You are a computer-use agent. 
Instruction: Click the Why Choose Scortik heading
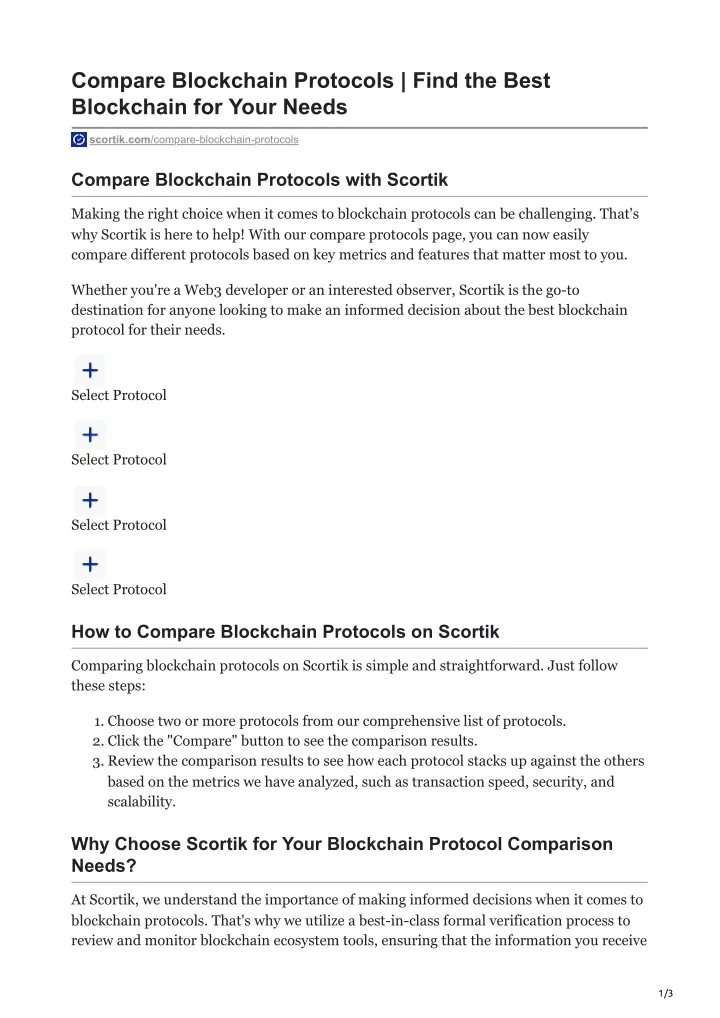coord(342,854)
